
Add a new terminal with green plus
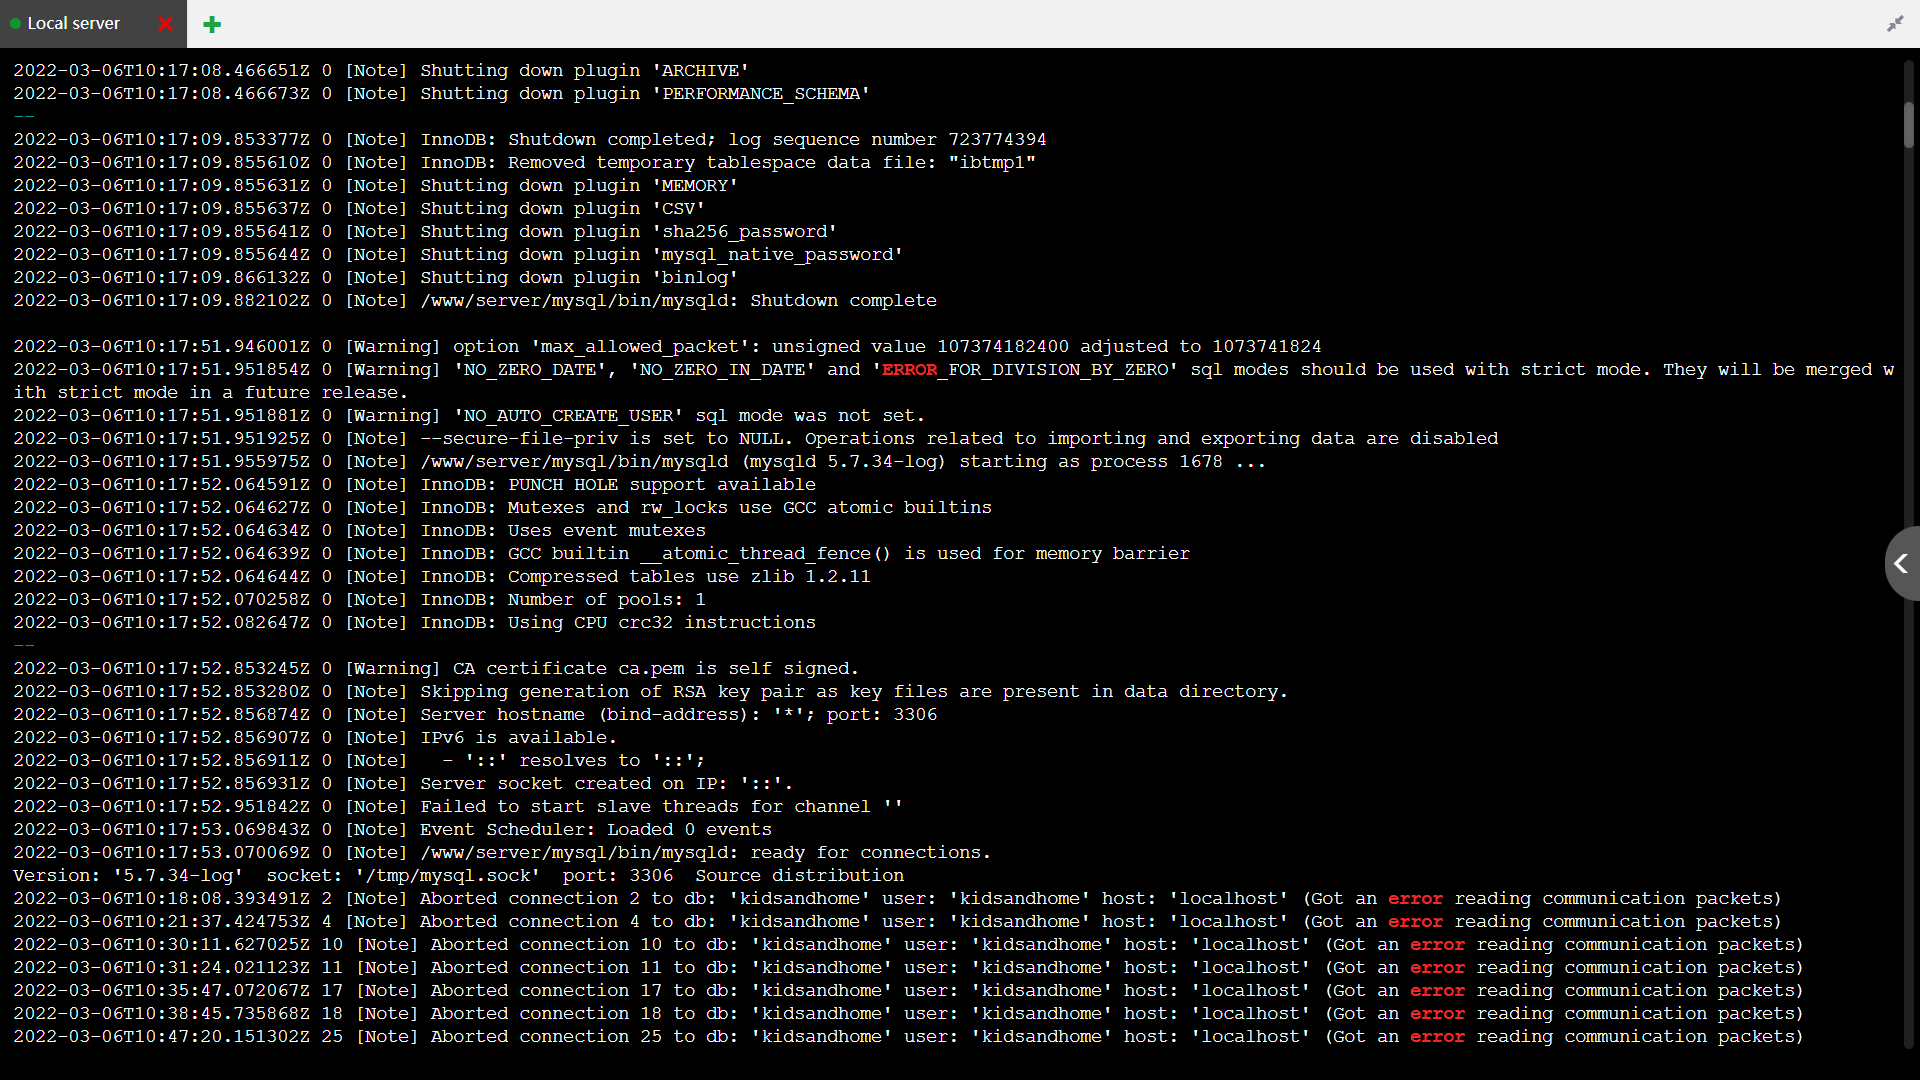point(212,24)
